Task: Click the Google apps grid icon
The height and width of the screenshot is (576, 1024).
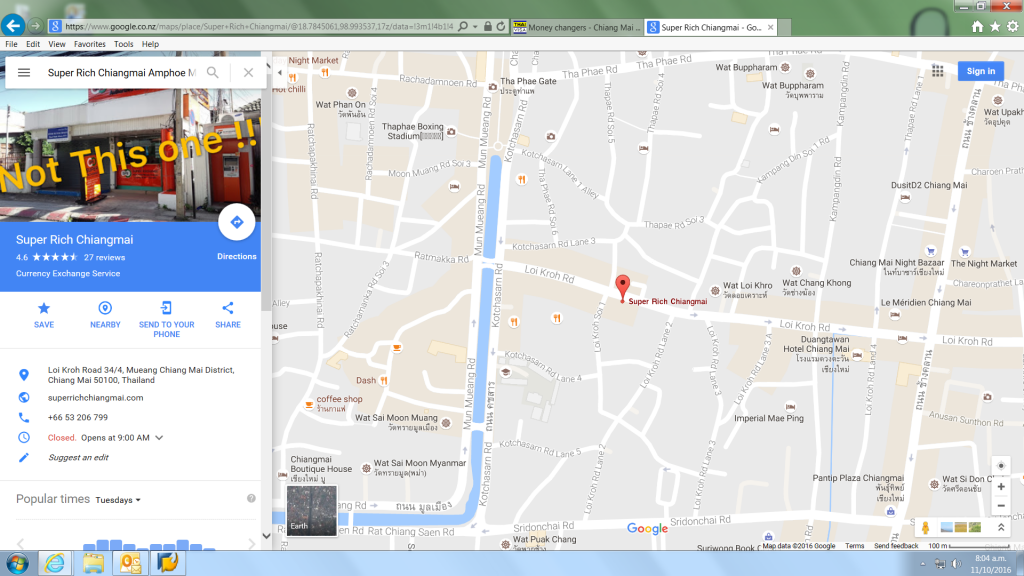Action: [x=938, y=71]
